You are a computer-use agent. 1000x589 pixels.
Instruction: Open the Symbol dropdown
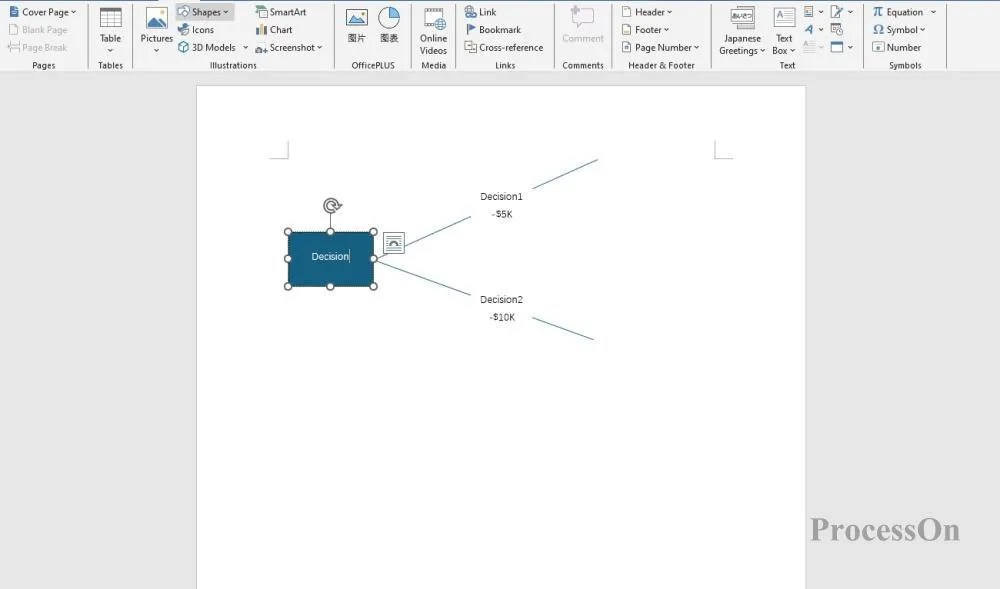[899, 29]
